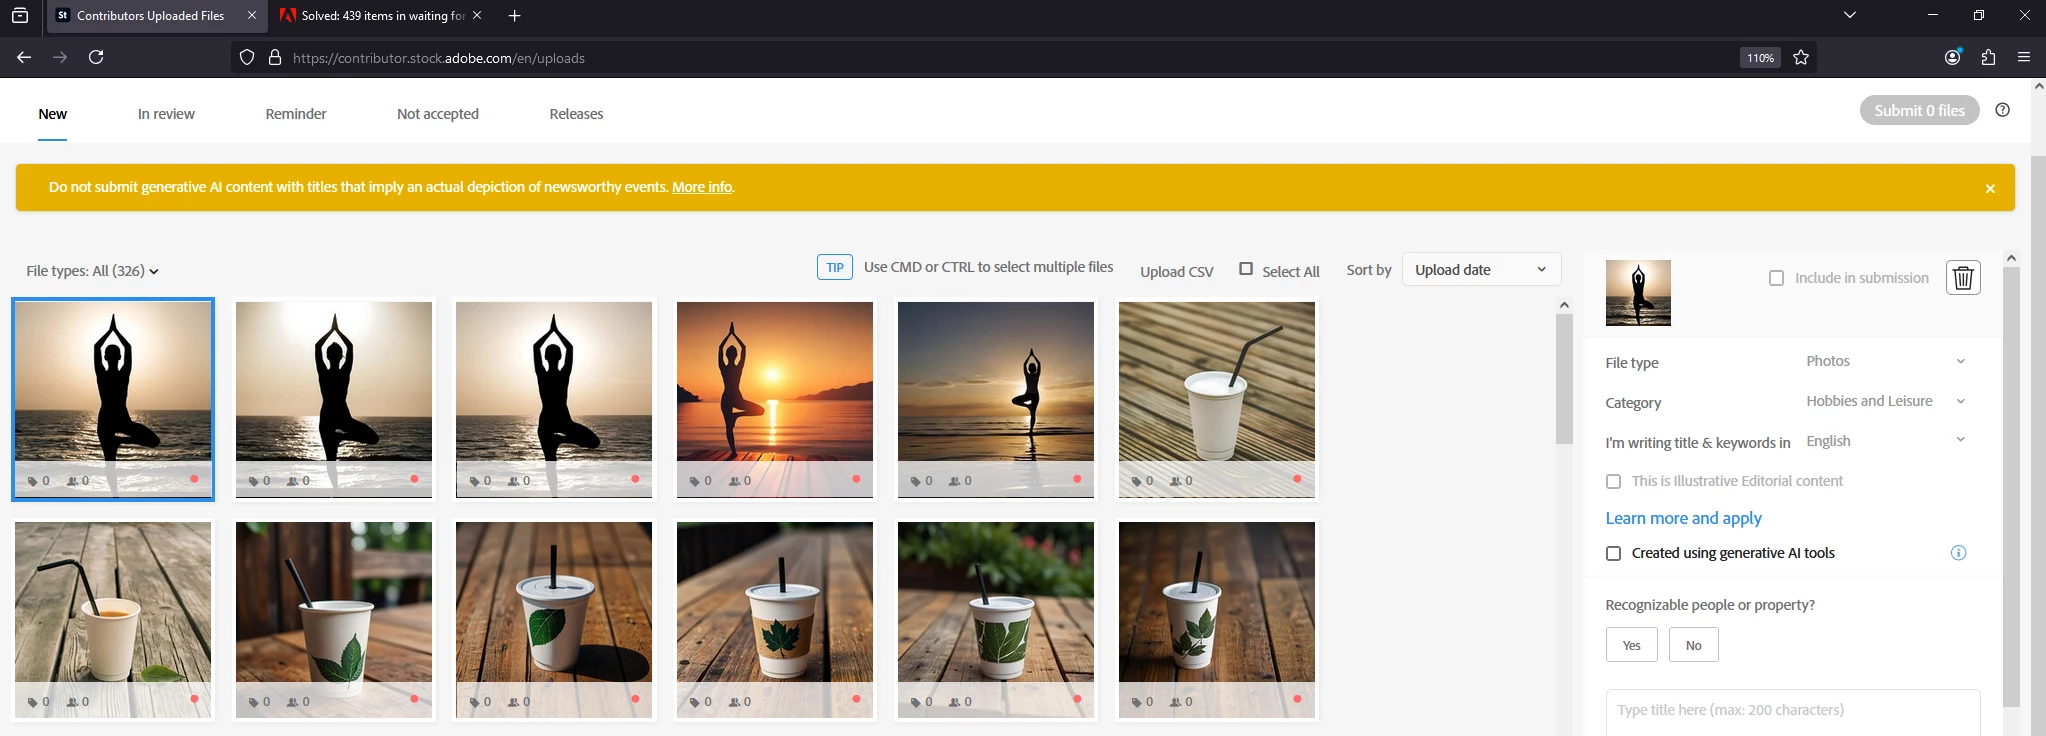
Task: Click the thumbnail grid scroll up arrow
Action: pyautogui.click(x=1564, y=304)
